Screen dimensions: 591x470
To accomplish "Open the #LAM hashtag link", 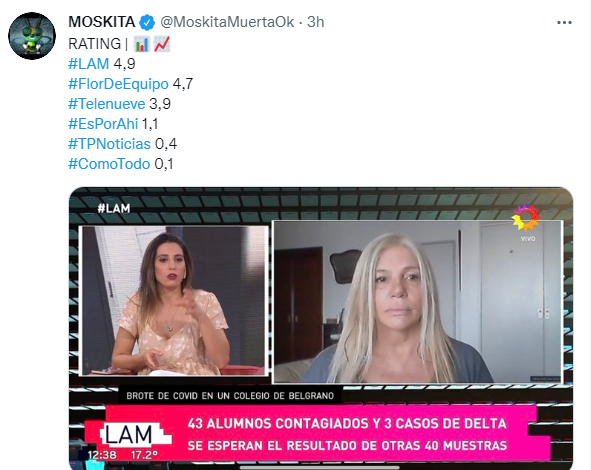I will click(89, 64).
